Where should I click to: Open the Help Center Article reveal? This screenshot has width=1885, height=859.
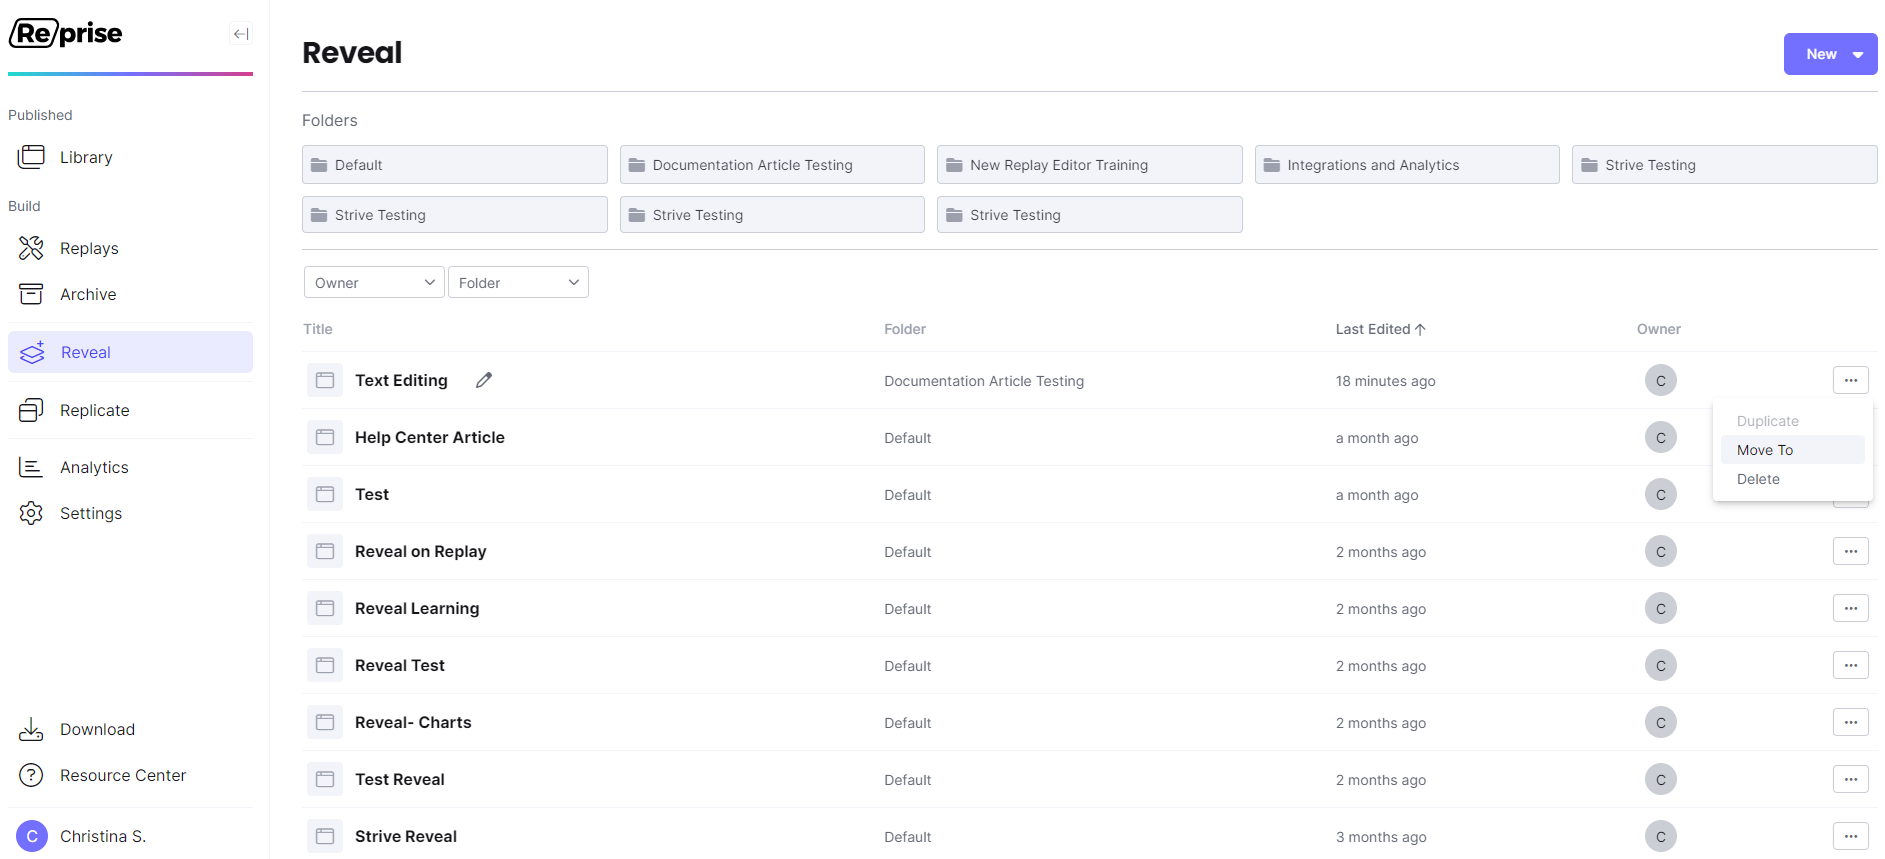[430, 437]
